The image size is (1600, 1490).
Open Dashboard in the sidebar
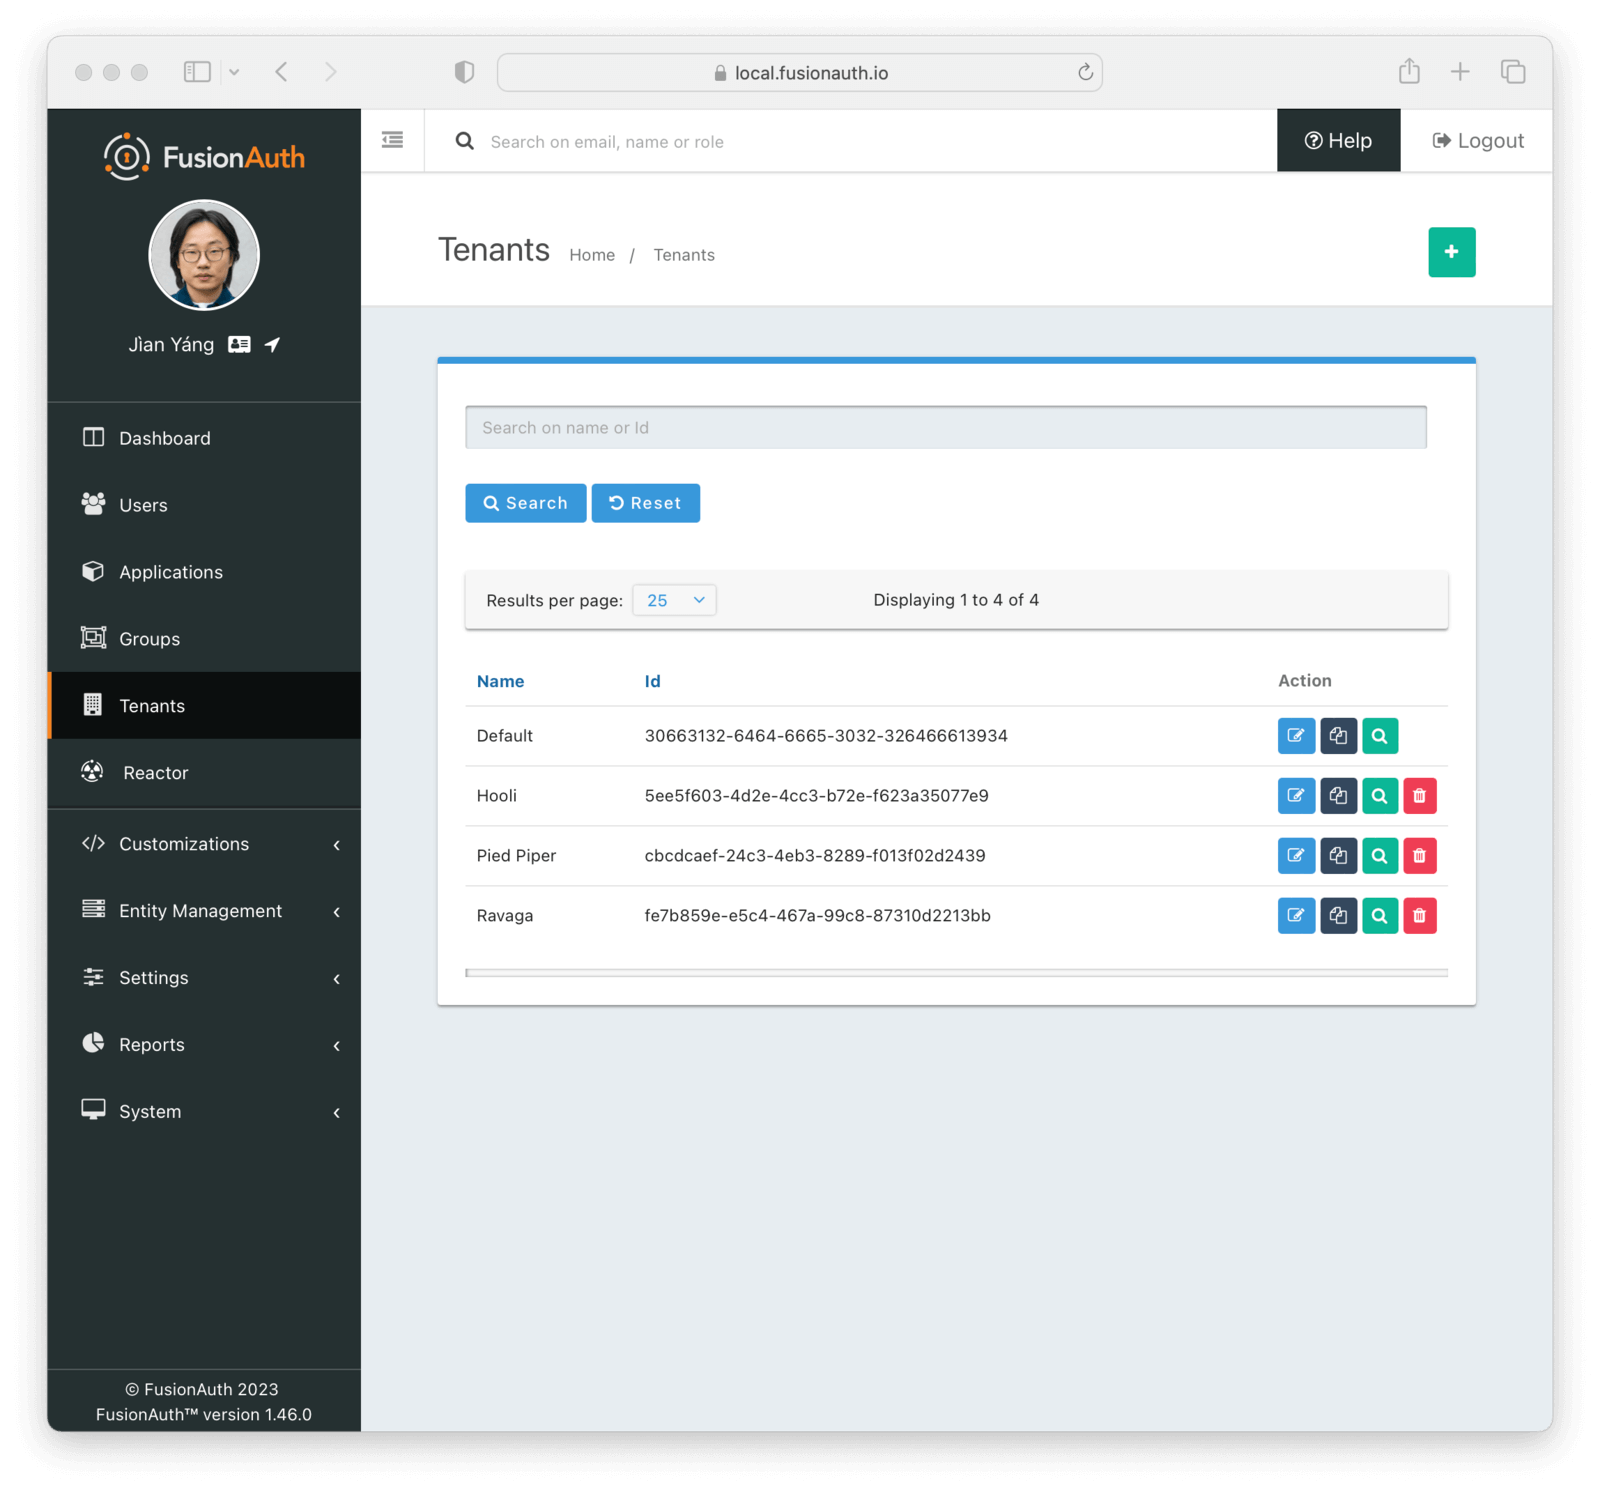pos(204,438)
